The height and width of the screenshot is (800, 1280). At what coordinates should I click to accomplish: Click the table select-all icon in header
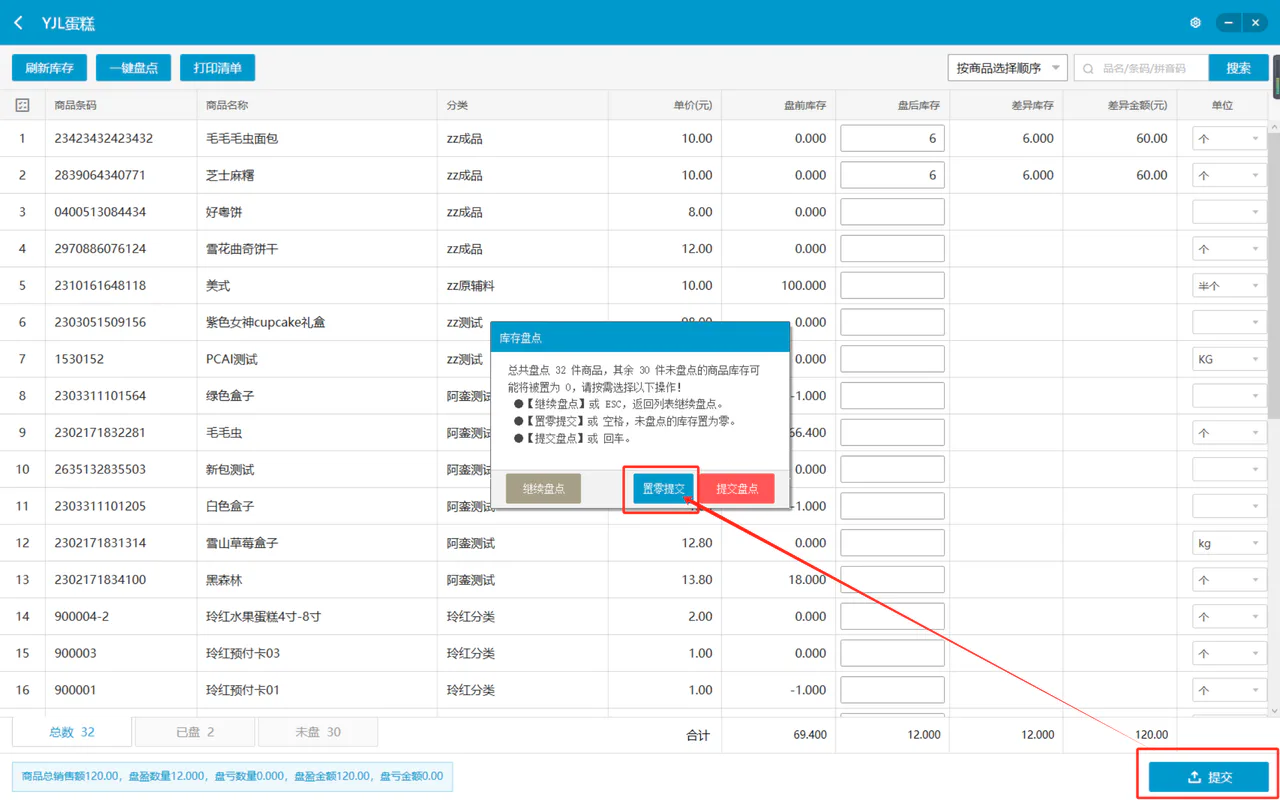[22, 105]
